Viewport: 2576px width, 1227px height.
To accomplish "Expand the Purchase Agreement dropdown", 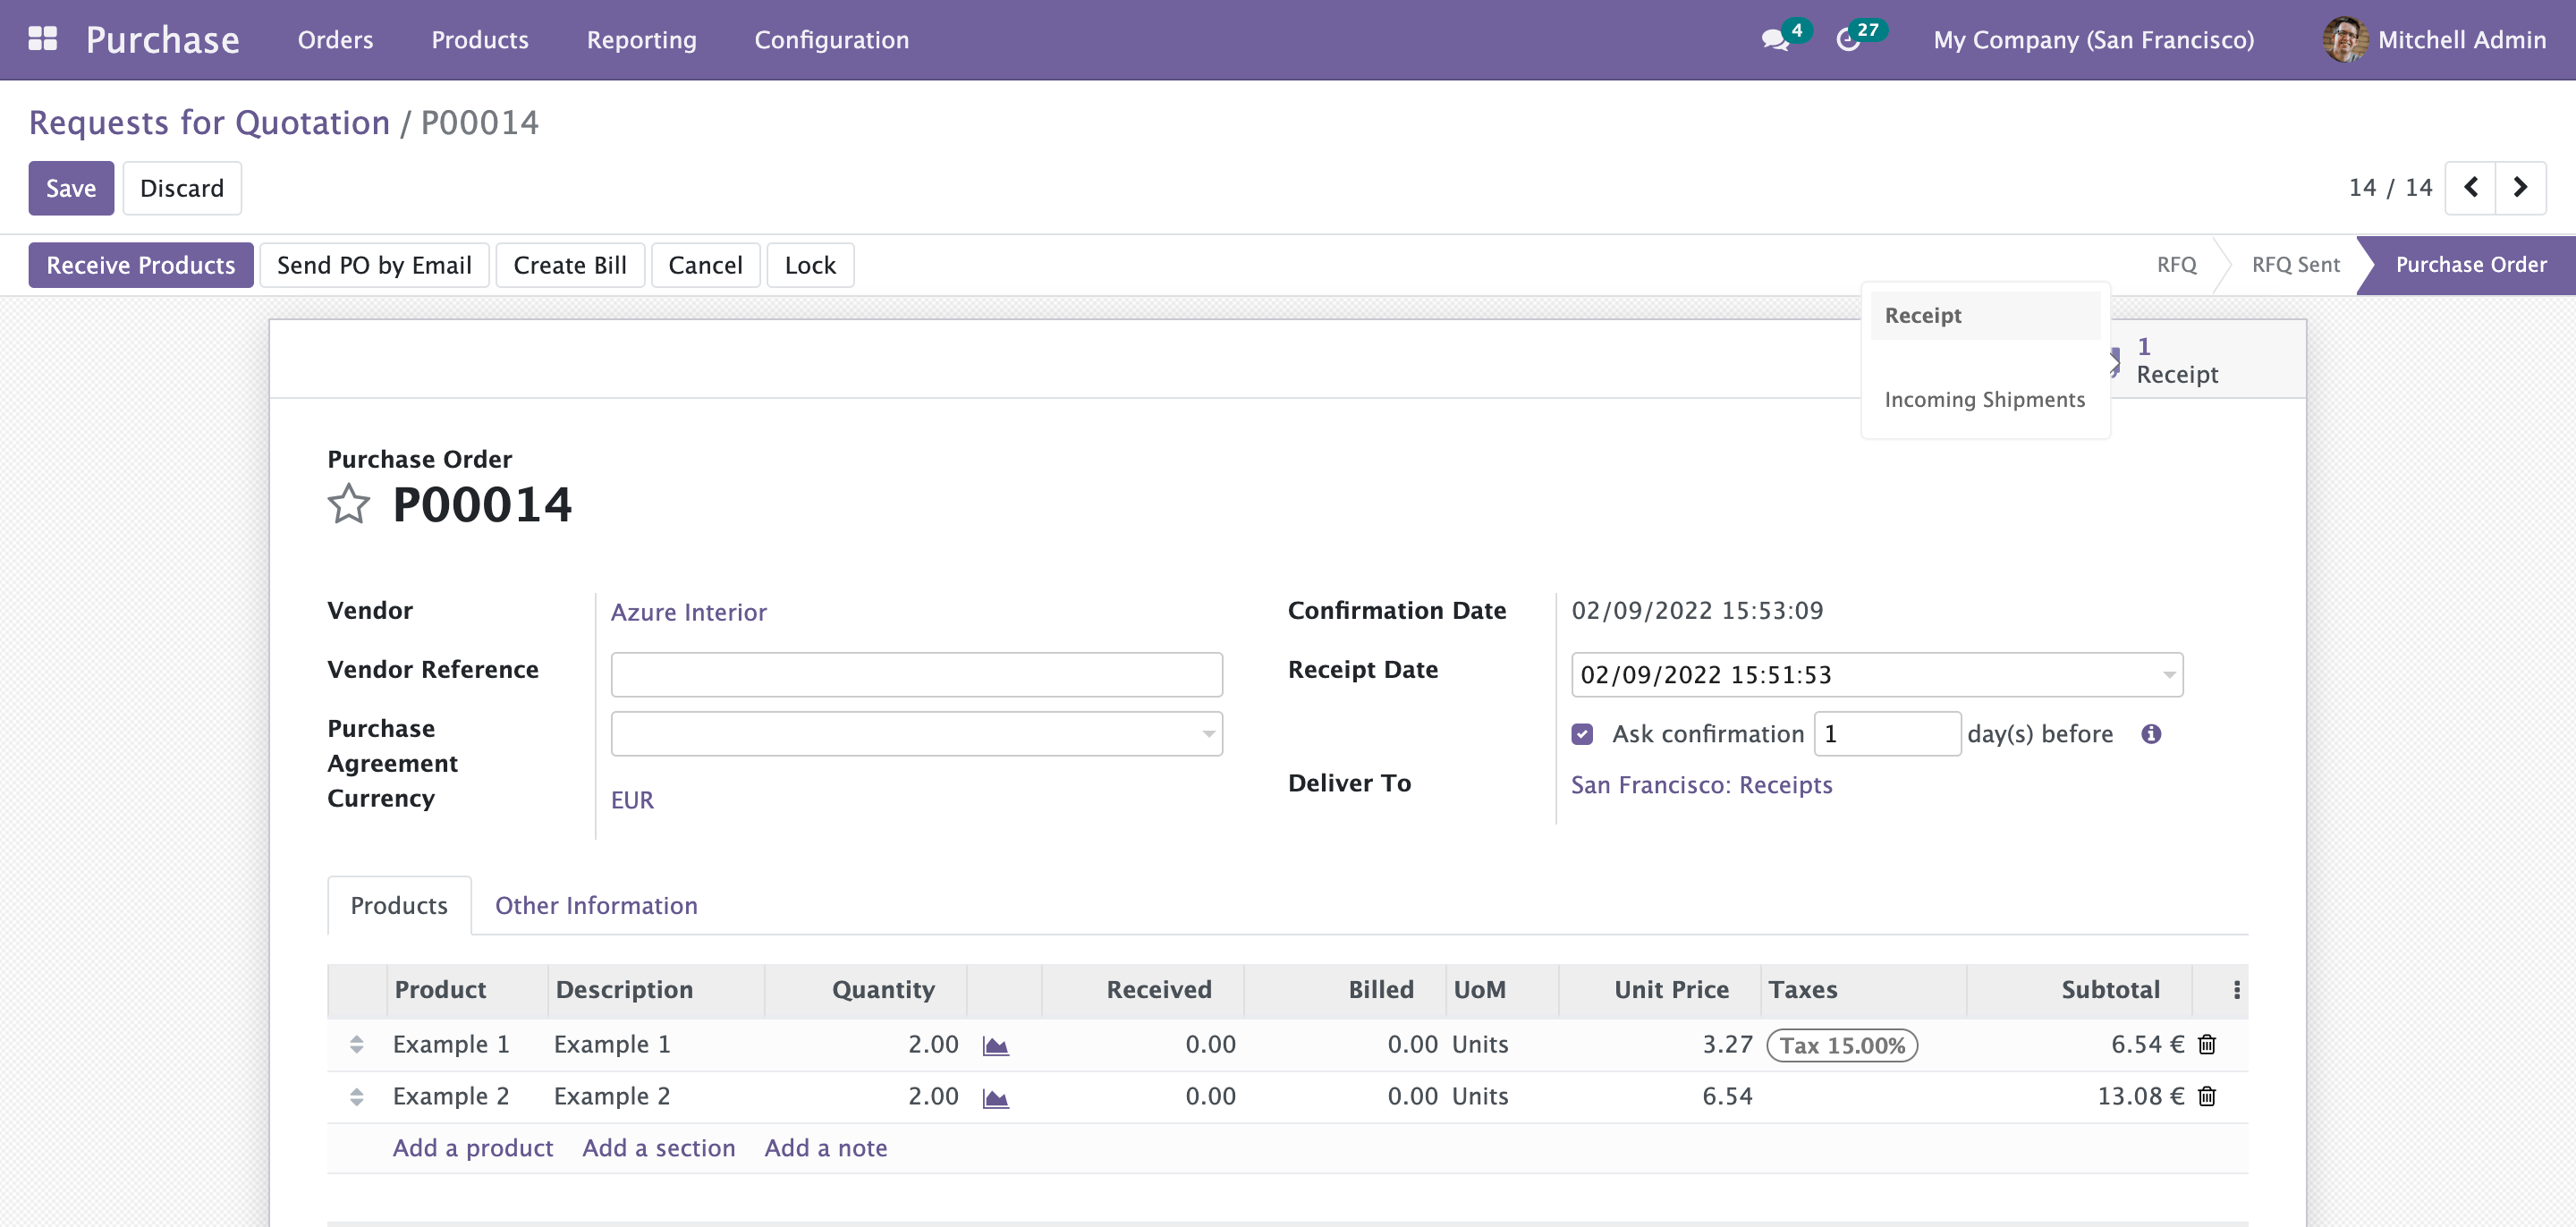I will pyautogui.click(x=1208, y=734).
